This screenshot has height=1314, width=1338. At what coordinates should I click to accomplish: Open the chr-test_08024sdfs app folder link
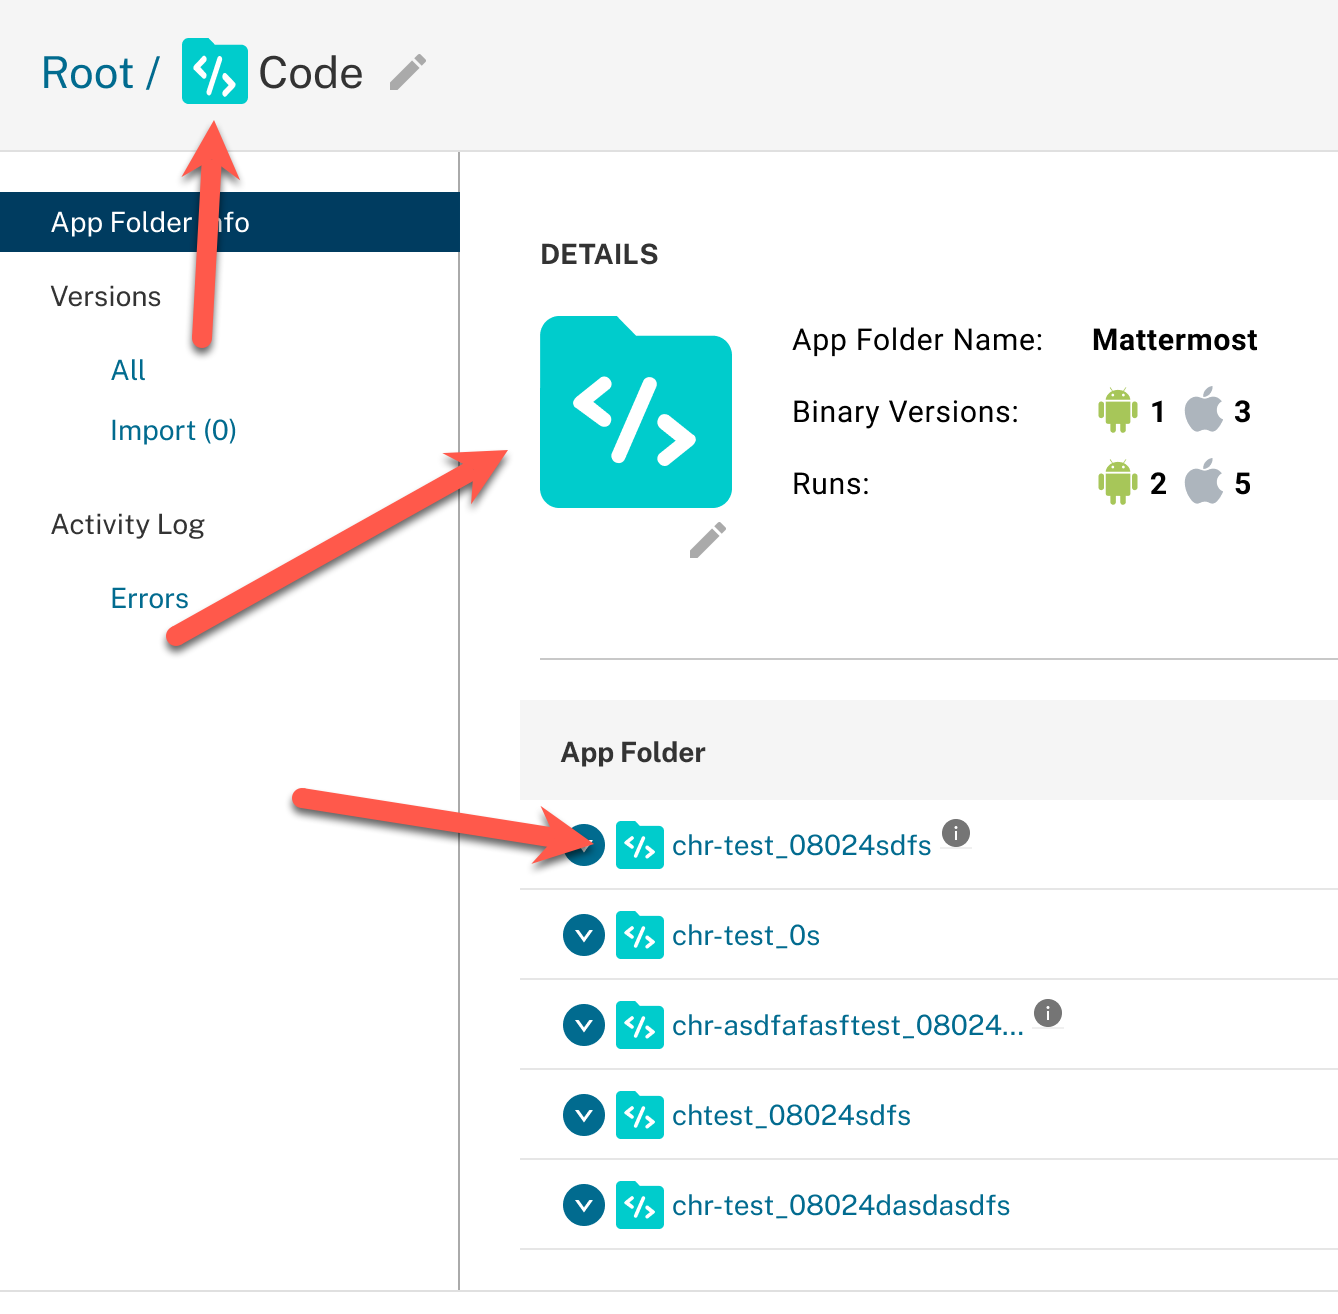802,846
